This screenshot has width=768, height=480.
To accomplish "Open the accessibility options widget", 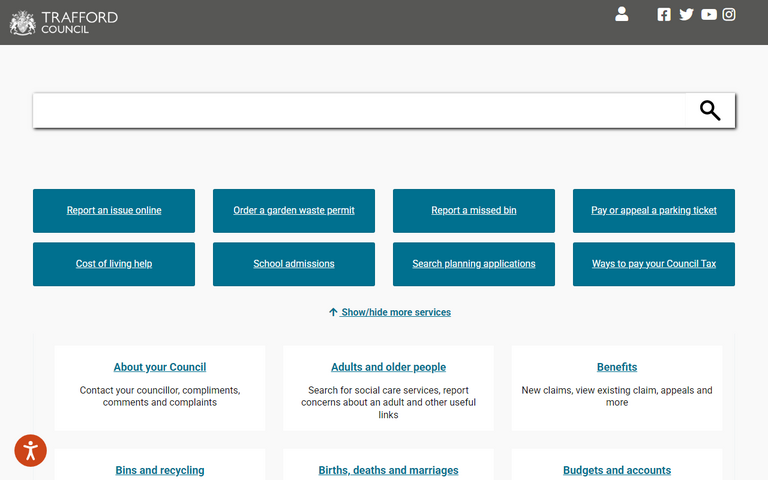I will click(30, 450).
